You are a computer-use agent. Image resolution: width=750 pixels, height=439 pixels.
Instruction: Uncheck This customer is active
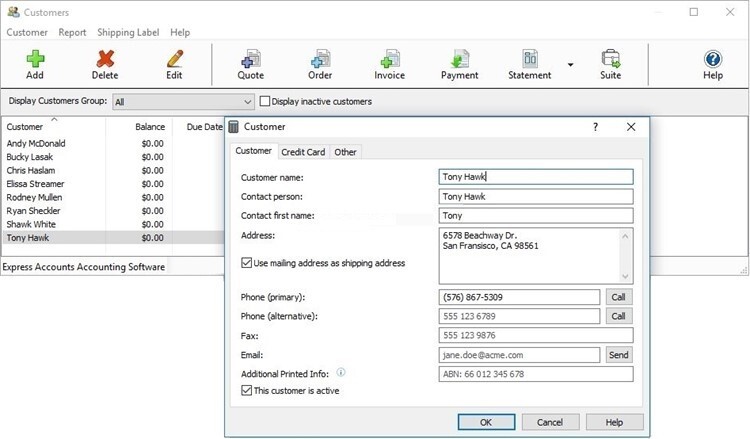247,390
